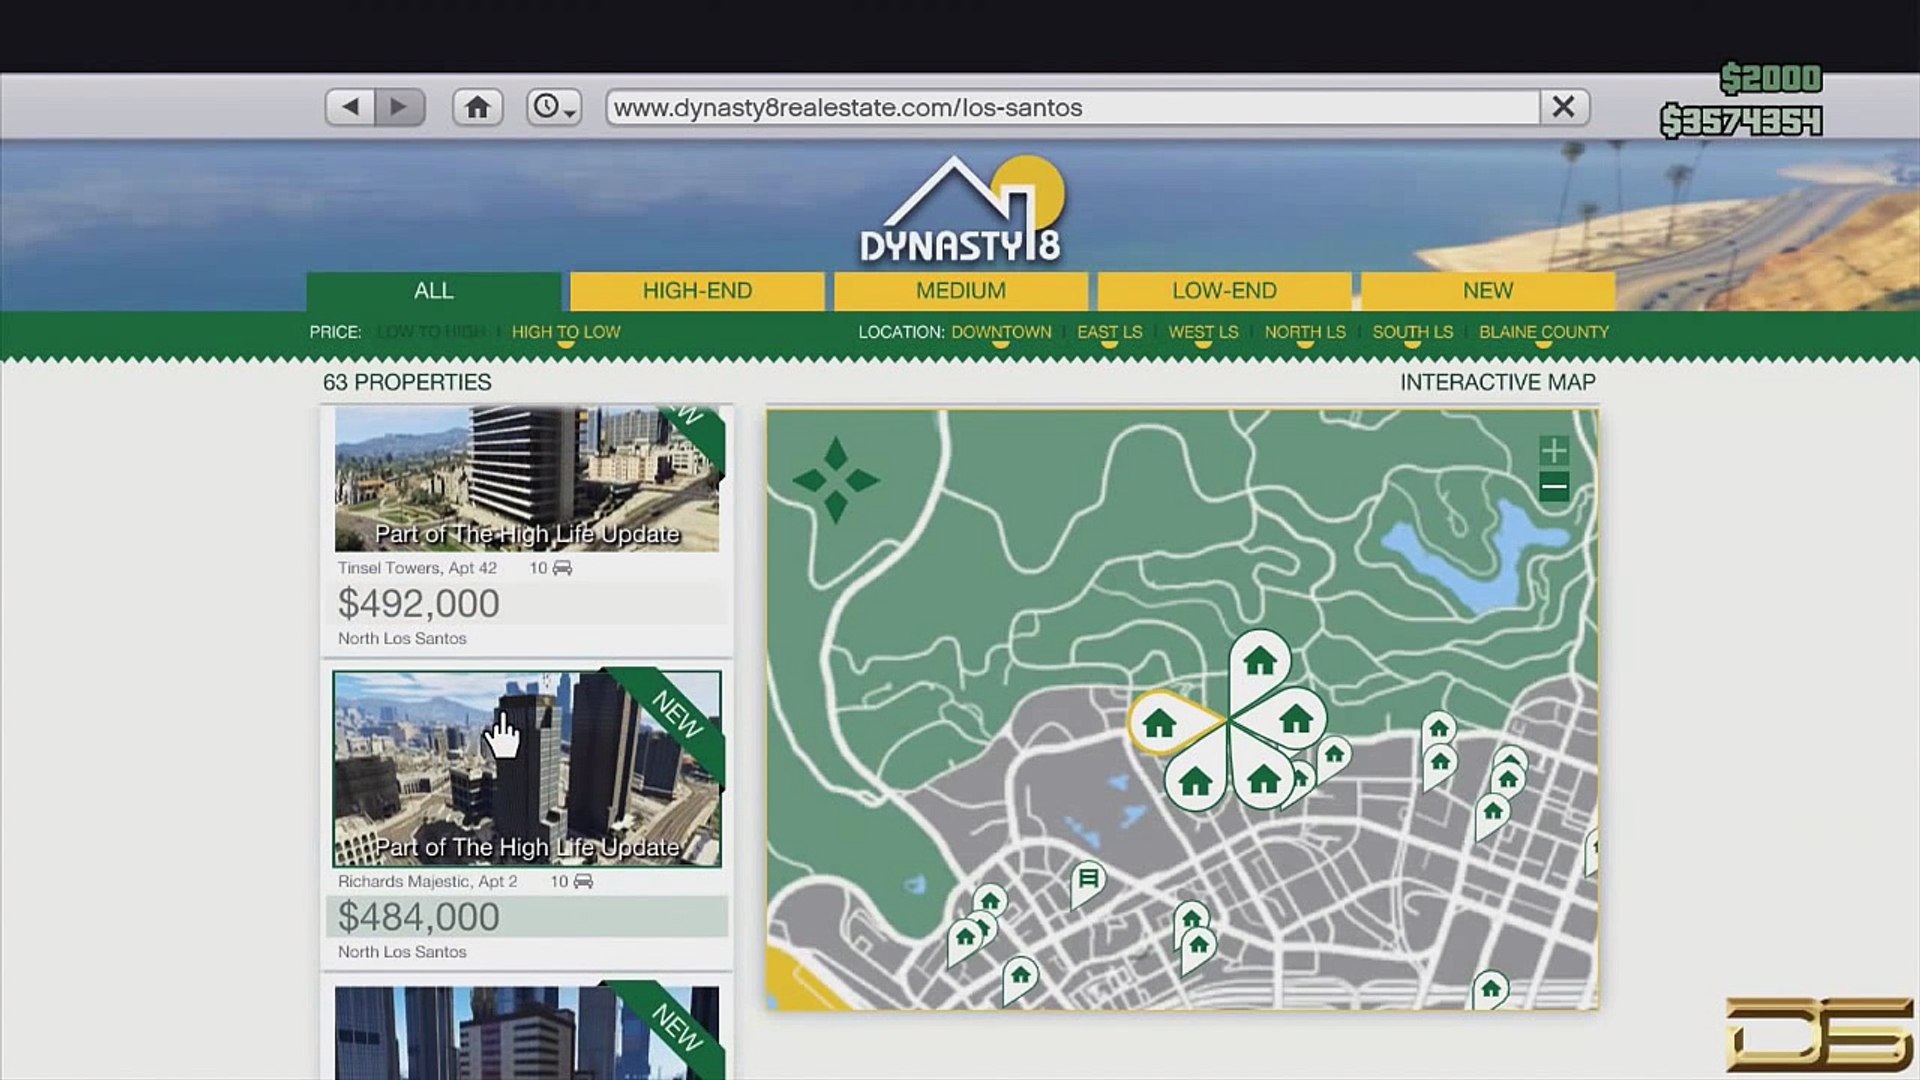The height and width of the screenshot is (1080, 1920).
Task: Sort price HIGH TO LOW
Action: [566, 332]
